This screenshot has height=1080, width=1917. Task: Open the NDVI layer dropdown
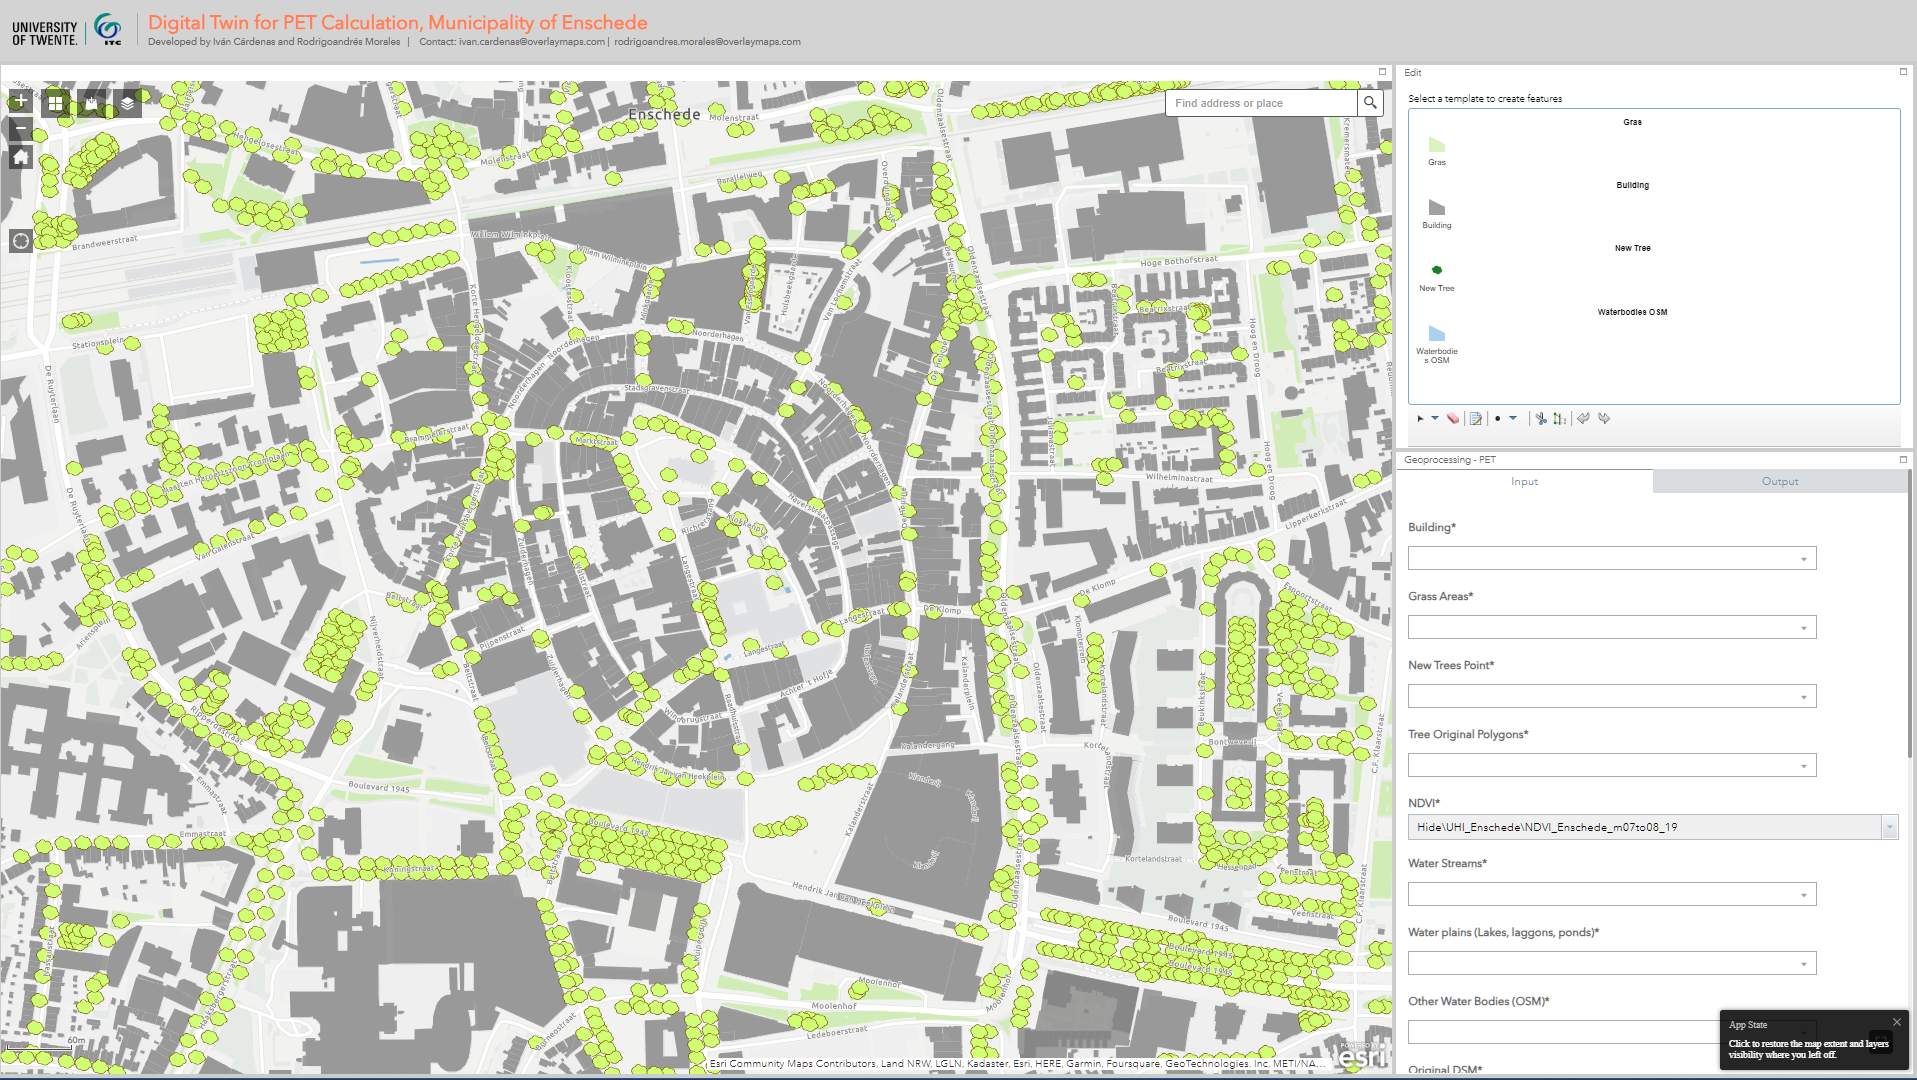click(x=1888, y=827)
